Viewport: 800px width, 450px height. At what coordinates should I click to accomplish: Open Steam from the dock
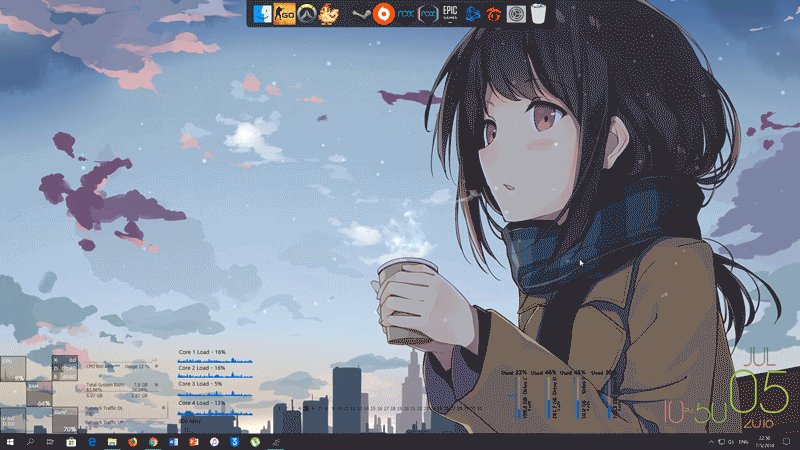(361, 14)
